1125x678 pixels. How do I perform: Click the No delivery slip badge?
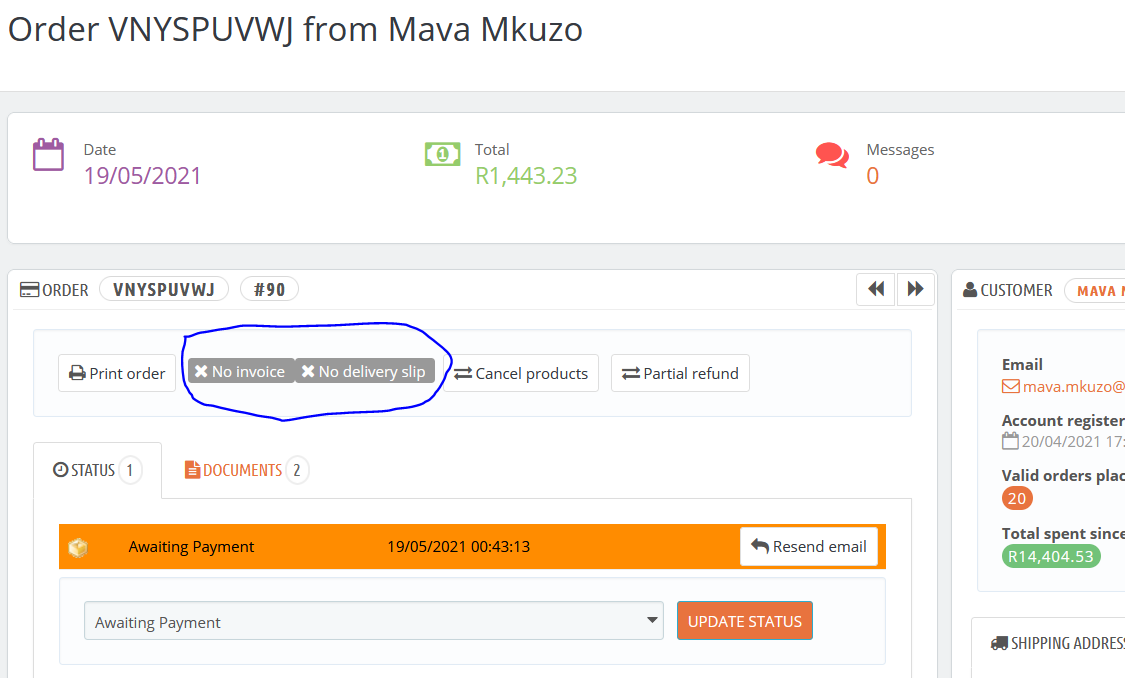(x=364, y=371)
